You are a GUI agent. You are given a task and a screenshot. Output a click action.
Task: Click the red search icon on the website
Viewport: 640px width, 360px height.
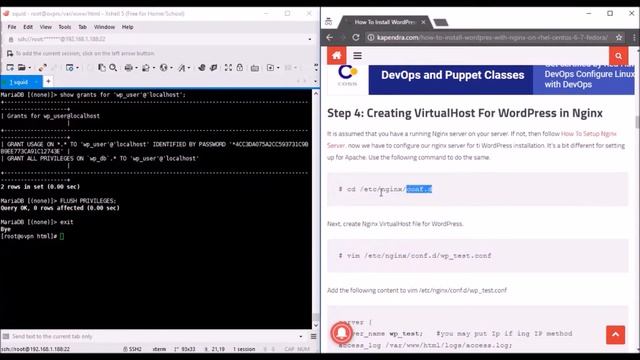(619, 56)
